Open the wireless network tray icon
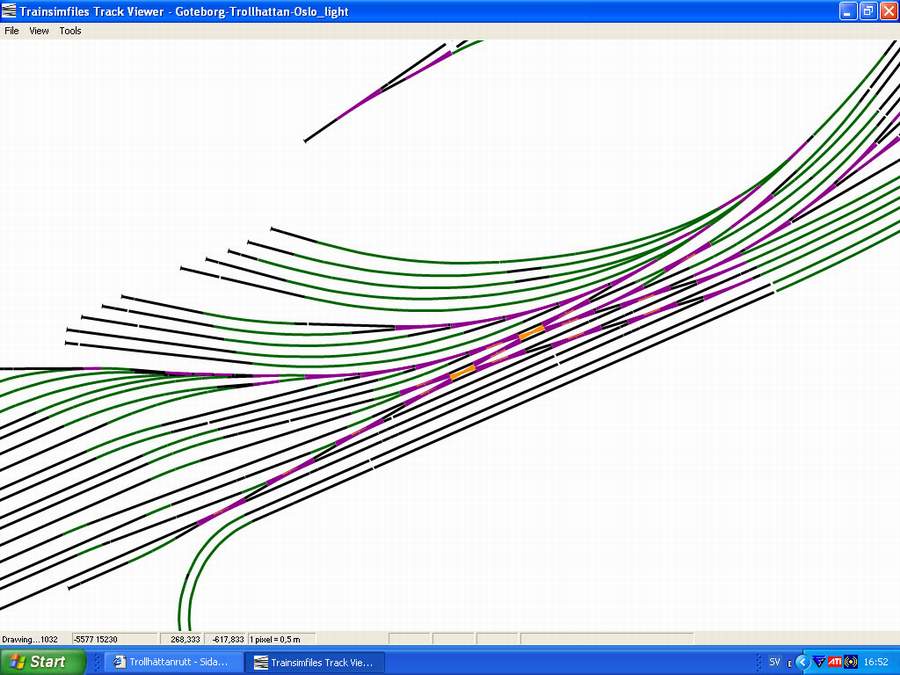Viewport: 900px width, 675px height. 851,662
